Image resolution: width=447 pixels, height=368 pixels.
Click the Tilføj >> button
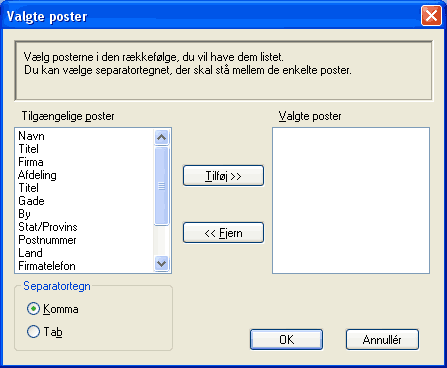223,176
